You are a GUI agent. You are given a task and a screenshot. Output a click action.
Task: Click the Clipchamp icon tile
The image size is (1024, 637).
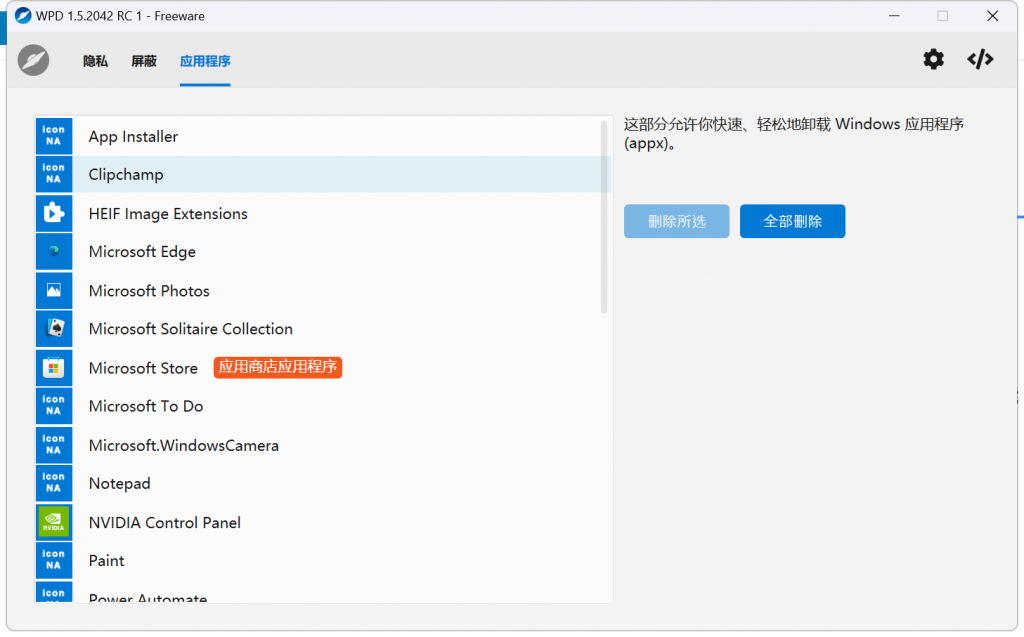pos(54,174)
